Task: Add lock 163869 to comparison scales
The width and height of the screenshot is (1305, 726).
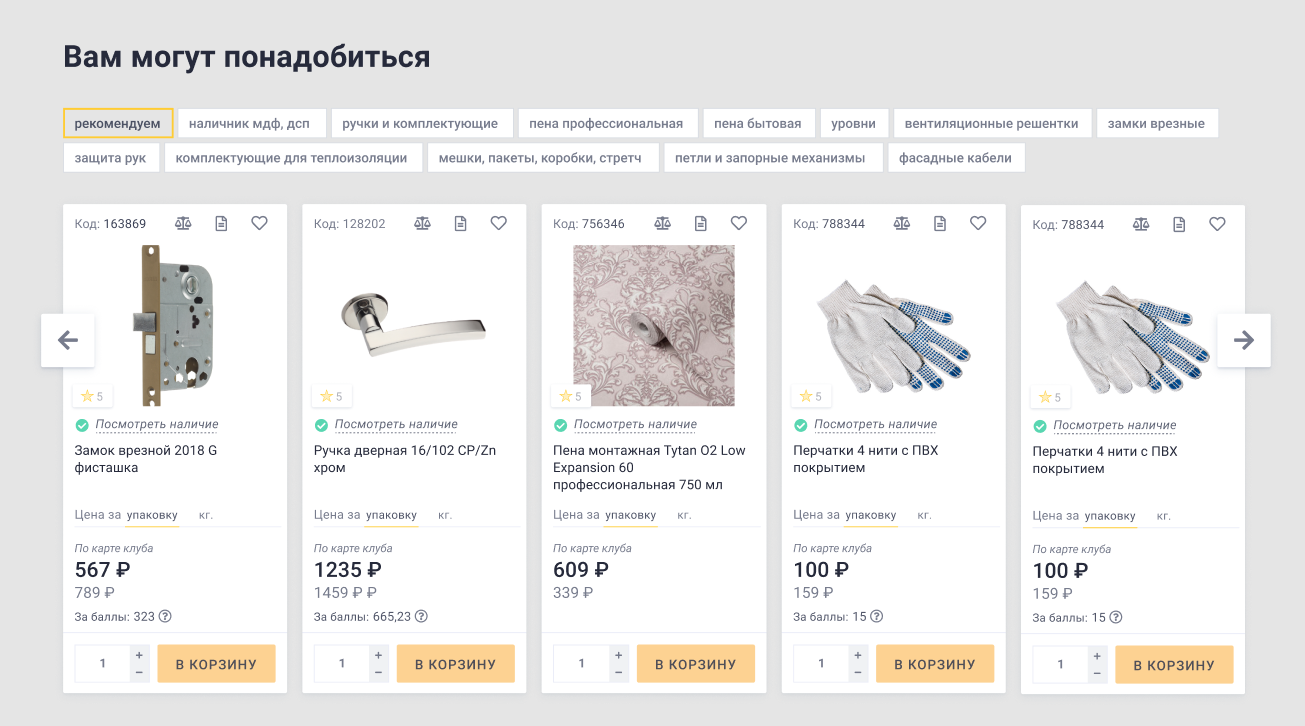Action: [x=183, y=223]
